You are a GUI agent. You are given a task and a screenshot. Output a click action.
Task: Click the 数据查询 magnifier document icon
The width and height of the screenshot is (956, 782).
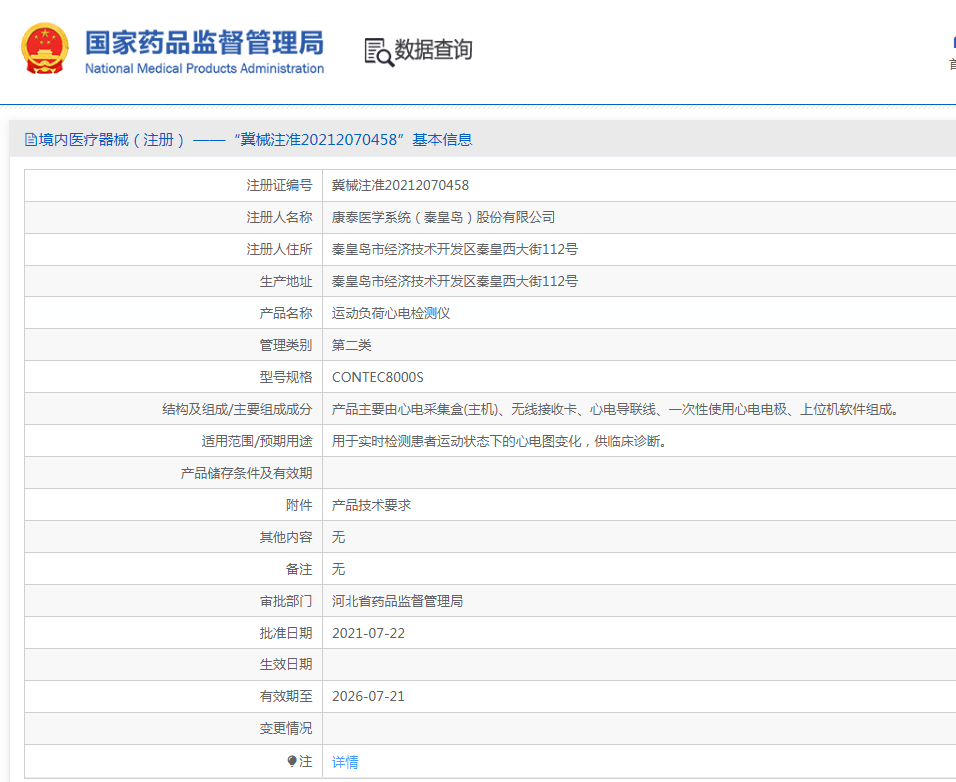click(x=379, y=52)
